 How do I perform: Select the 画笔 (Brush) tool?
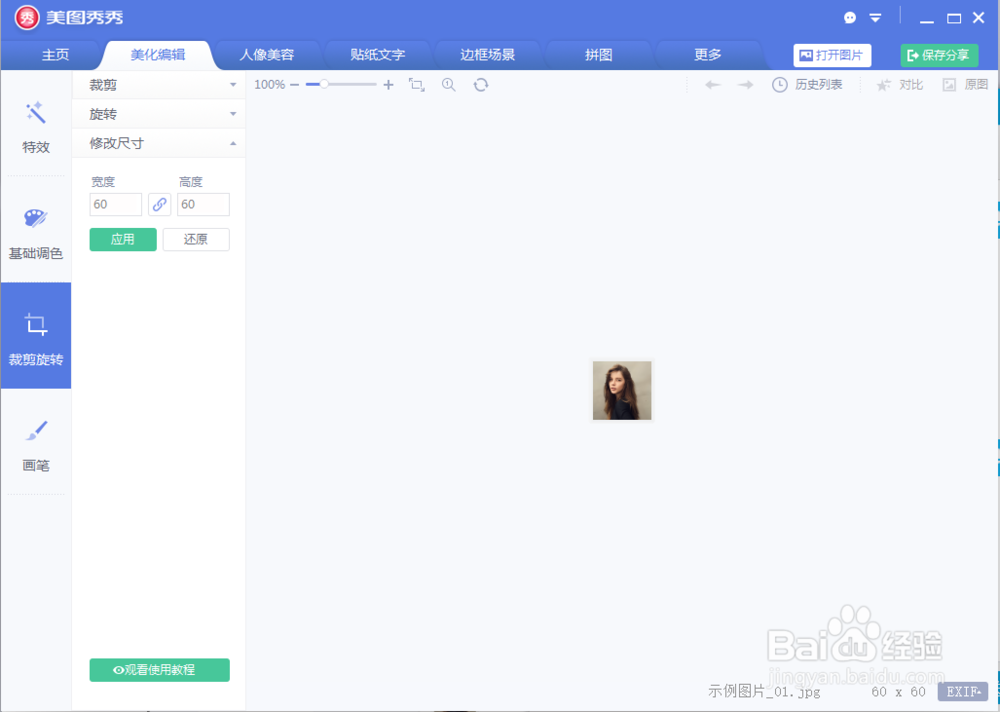(35, 445)
